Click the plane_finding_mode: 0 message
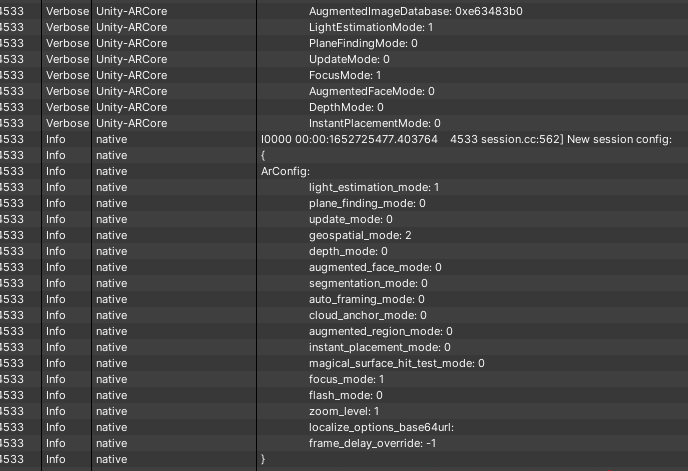The height and width of the screenshot is (471, 688). click(367, 204)
